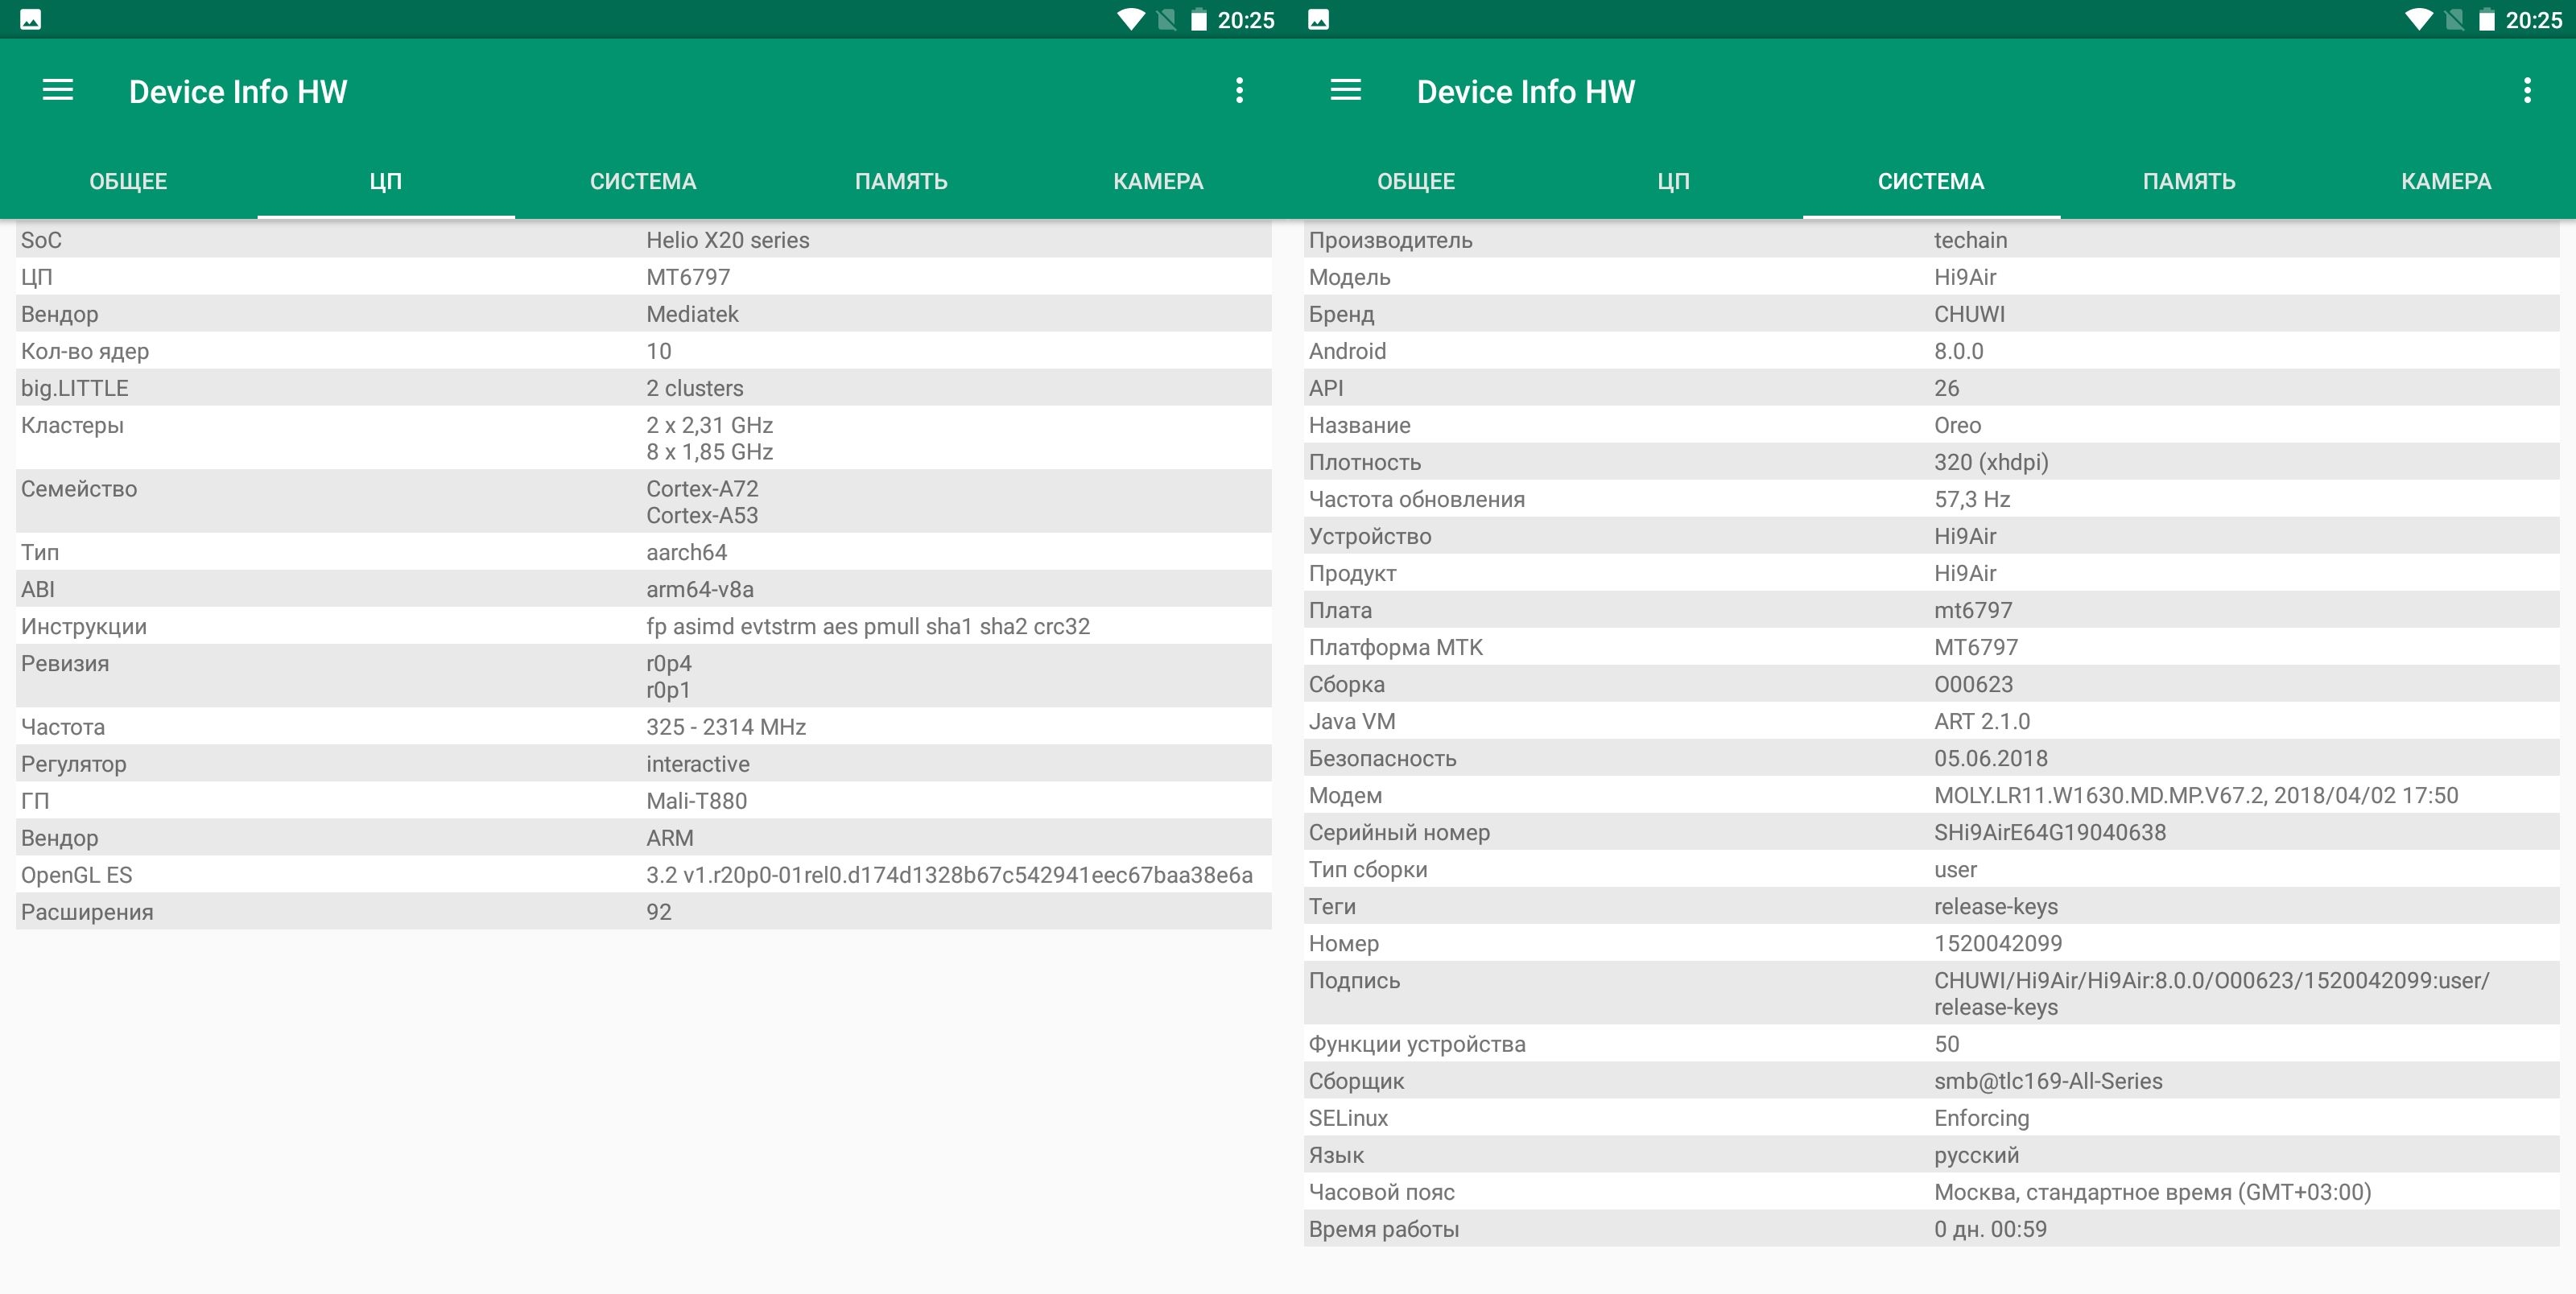Image resolution: width=2576 pixels, height=1294 pixels.
Task: Tap Wi-Fi icon in left status bar
Action: [1131, 19]
